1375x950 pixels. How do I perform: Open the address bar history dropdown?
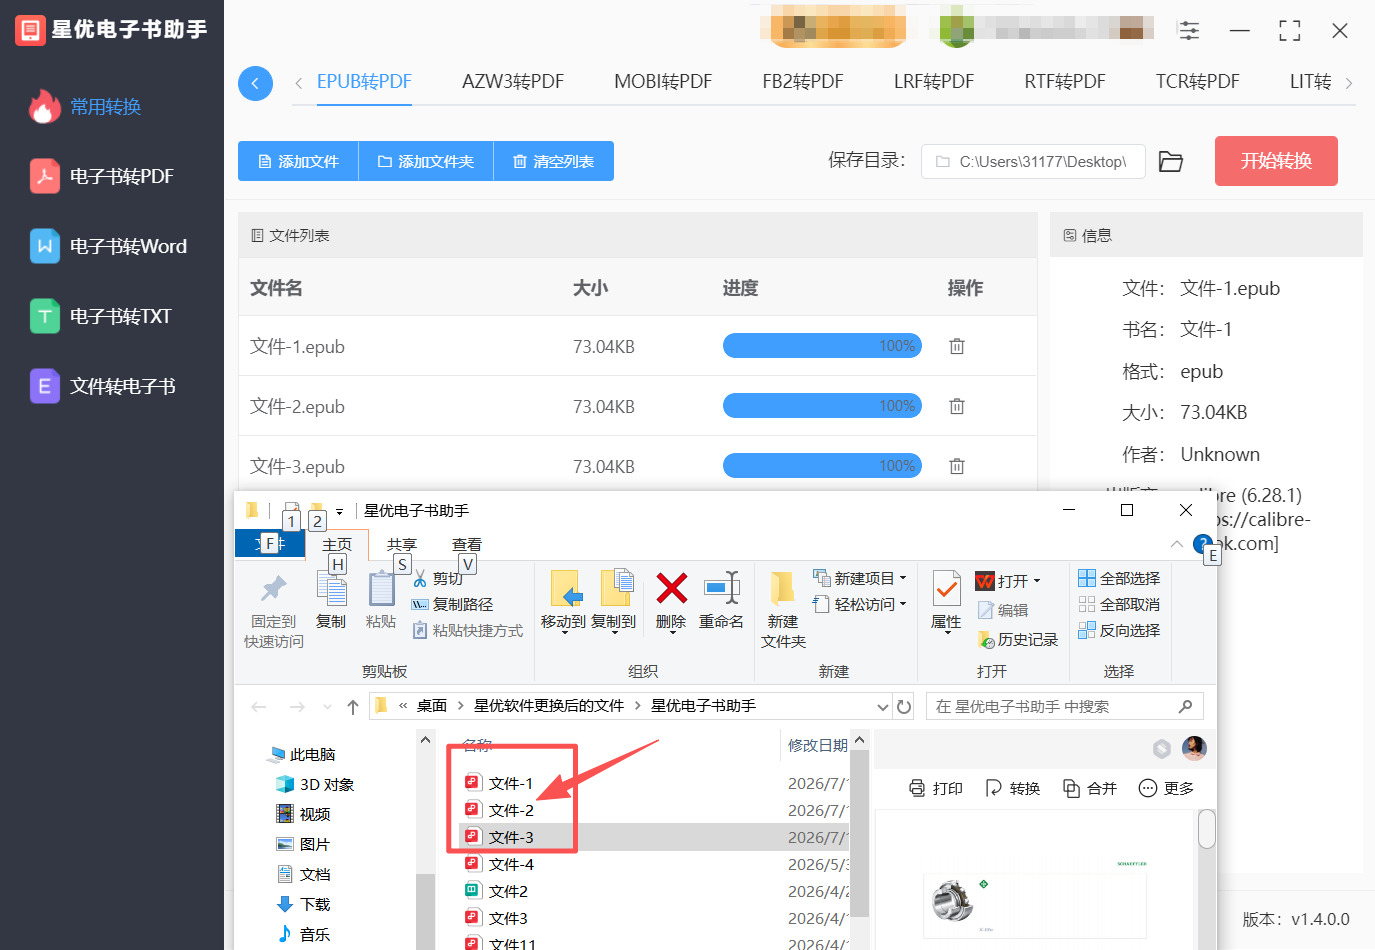883,706
